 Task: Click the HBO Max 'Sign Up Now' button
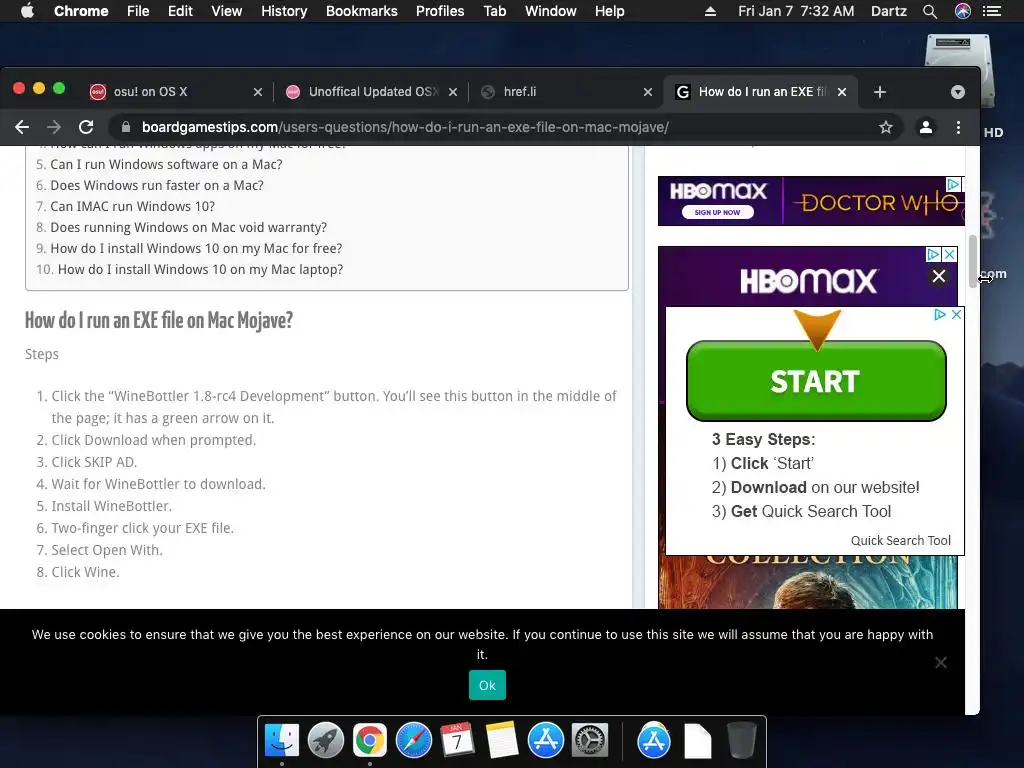click(717, 212)
